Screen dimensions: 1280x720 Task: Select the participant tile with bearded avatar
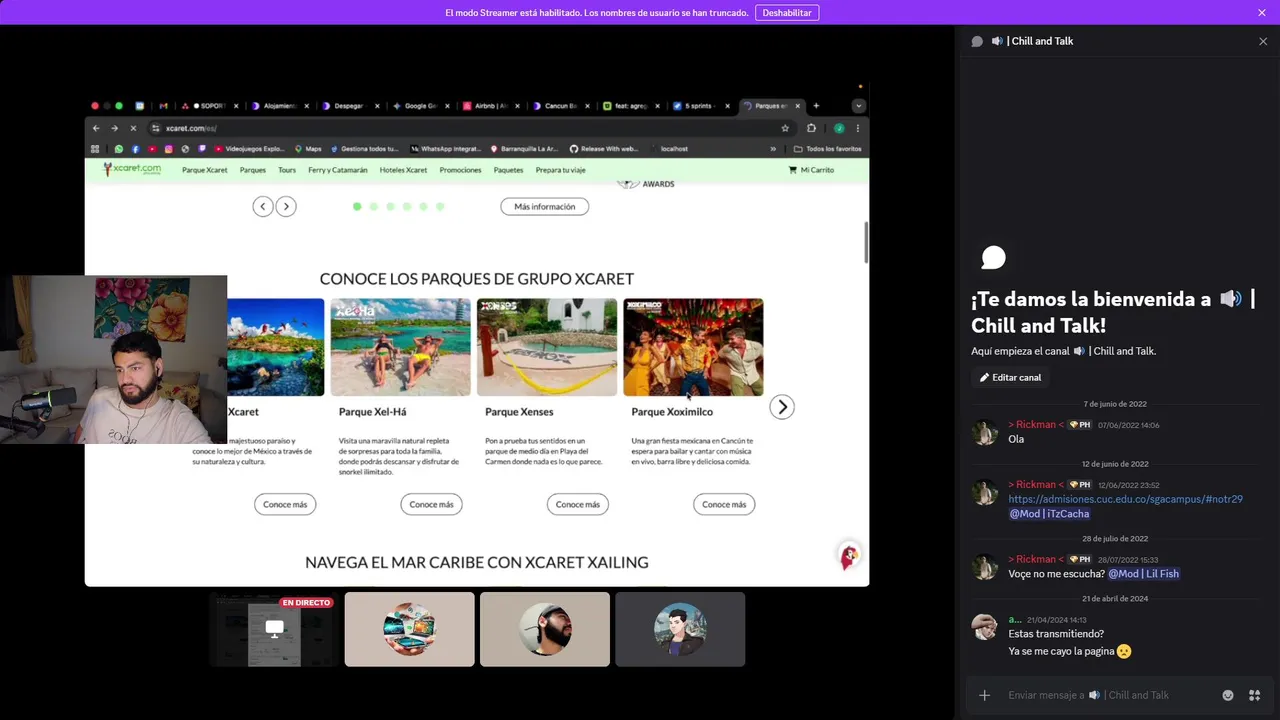545,629
